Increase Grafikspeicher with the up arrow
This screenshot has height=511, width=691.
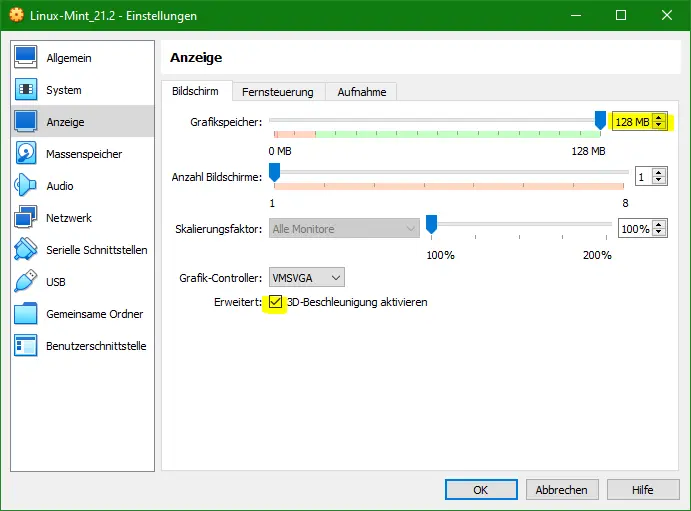coord(658,117)
